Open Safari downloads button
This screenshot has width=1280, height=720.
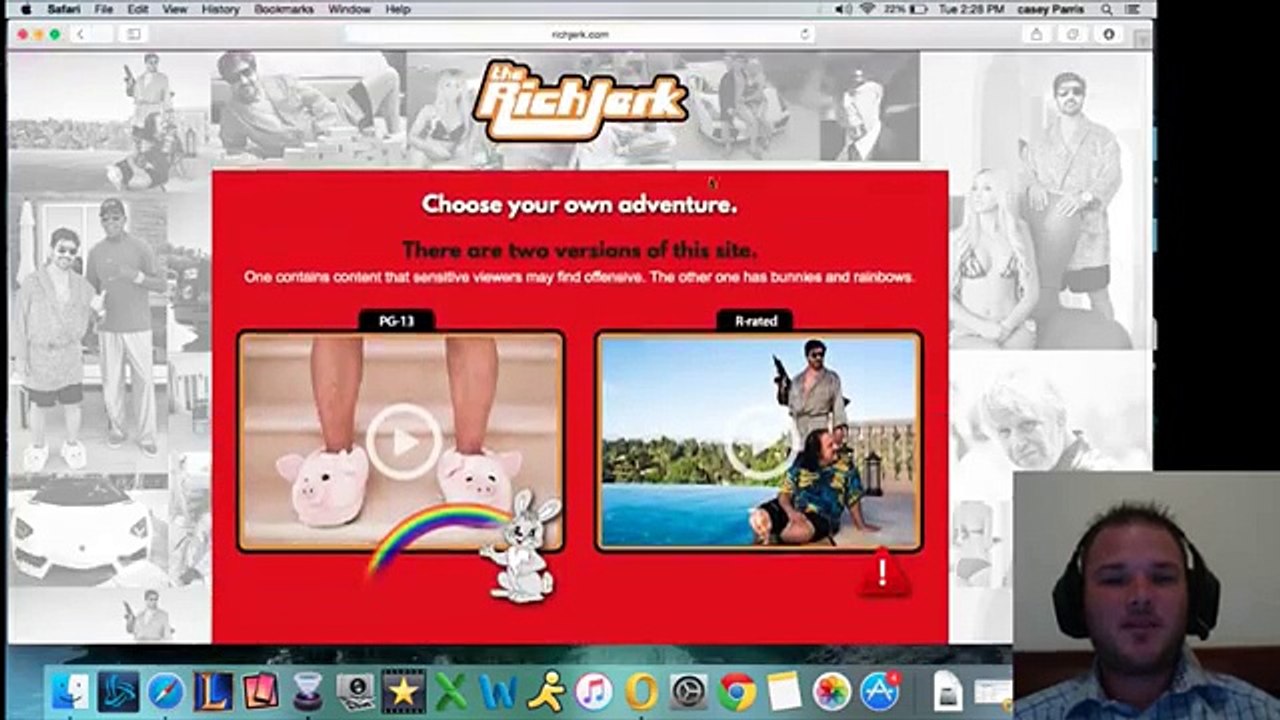(1109, 34)
